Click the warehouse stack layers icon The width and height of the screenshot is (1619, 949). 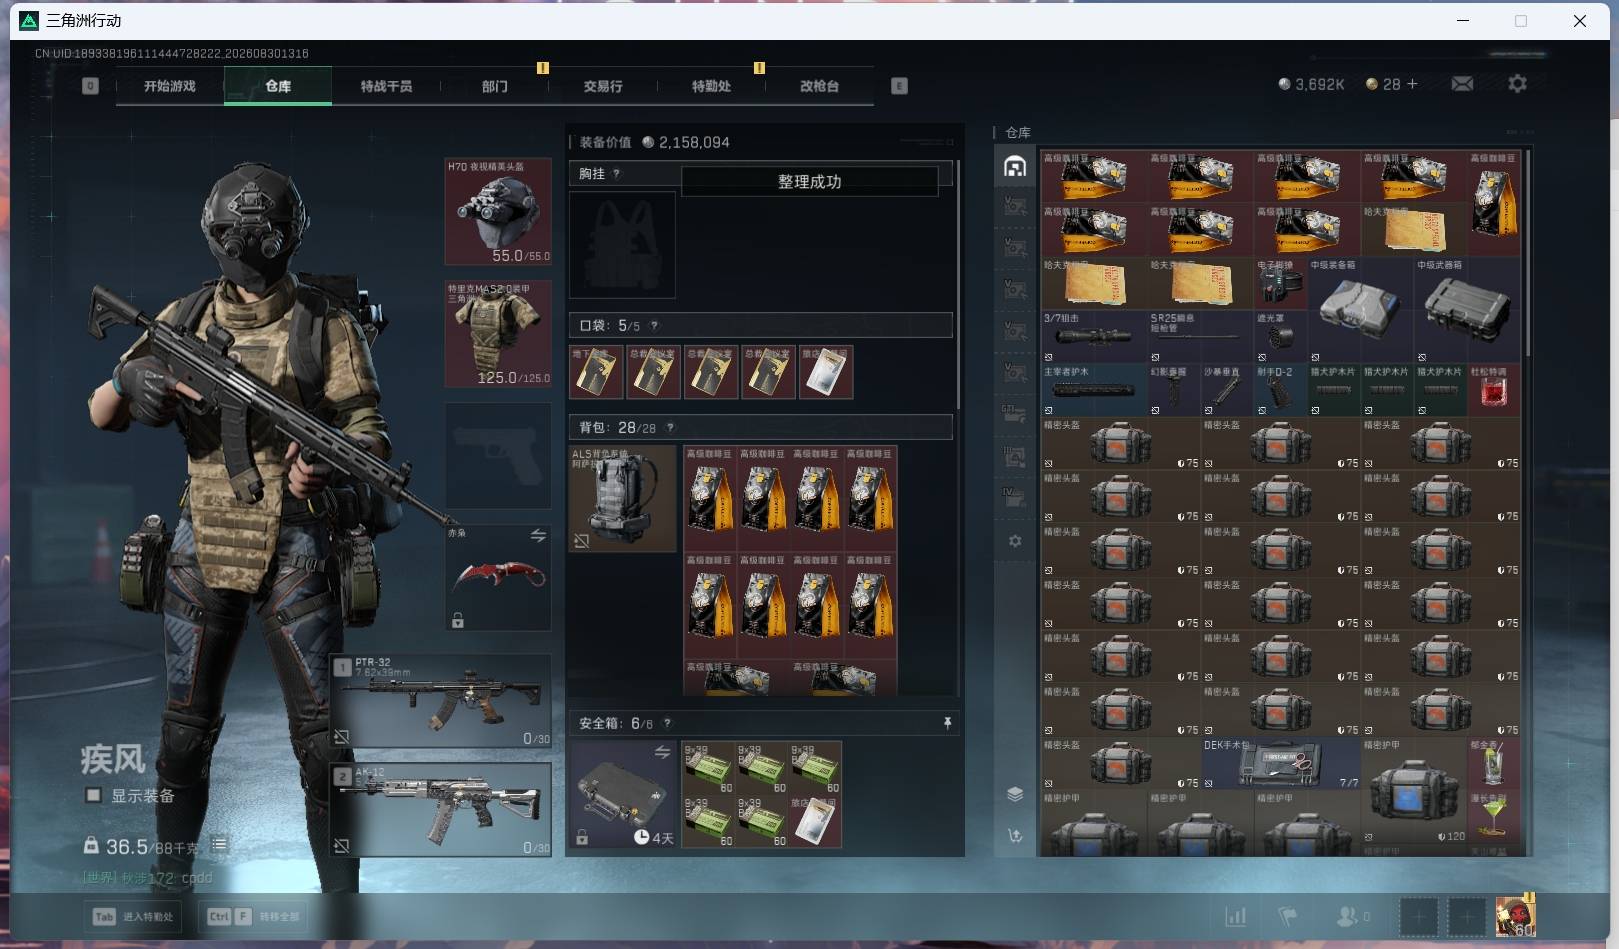[x=1015, y=794]
